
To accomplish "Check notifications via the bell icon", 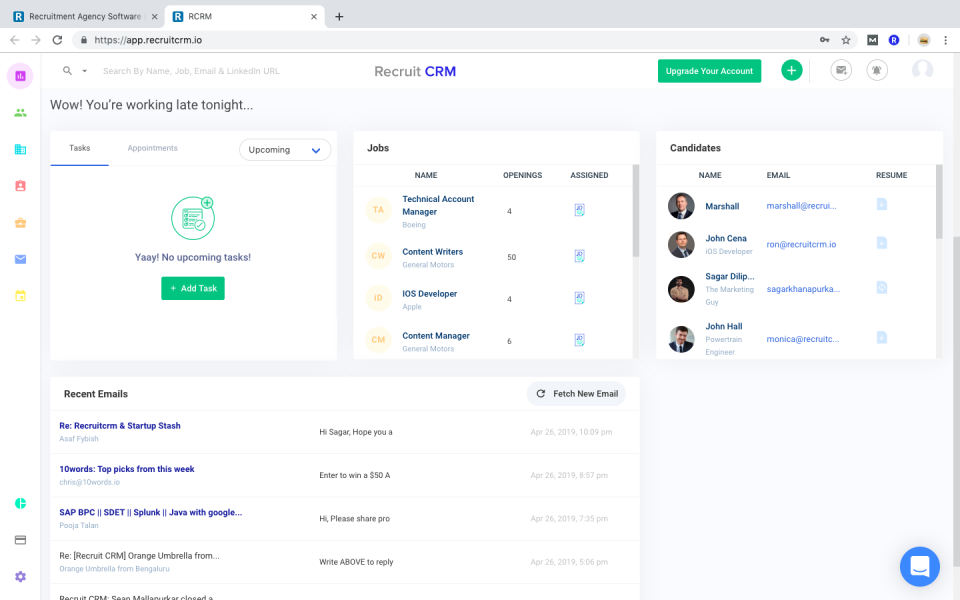I will [x=877, y=70].
